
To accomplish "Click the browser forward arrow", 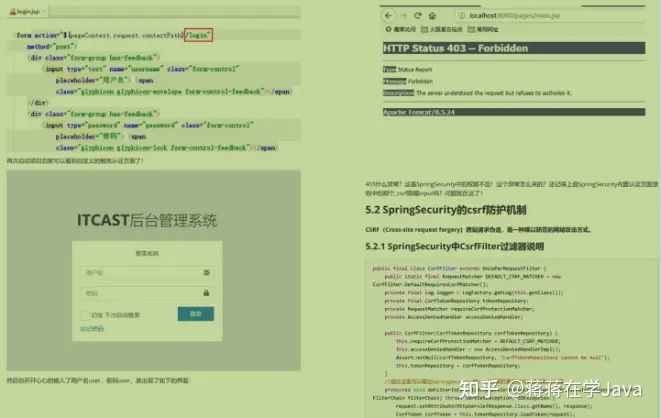I will 403,16.
